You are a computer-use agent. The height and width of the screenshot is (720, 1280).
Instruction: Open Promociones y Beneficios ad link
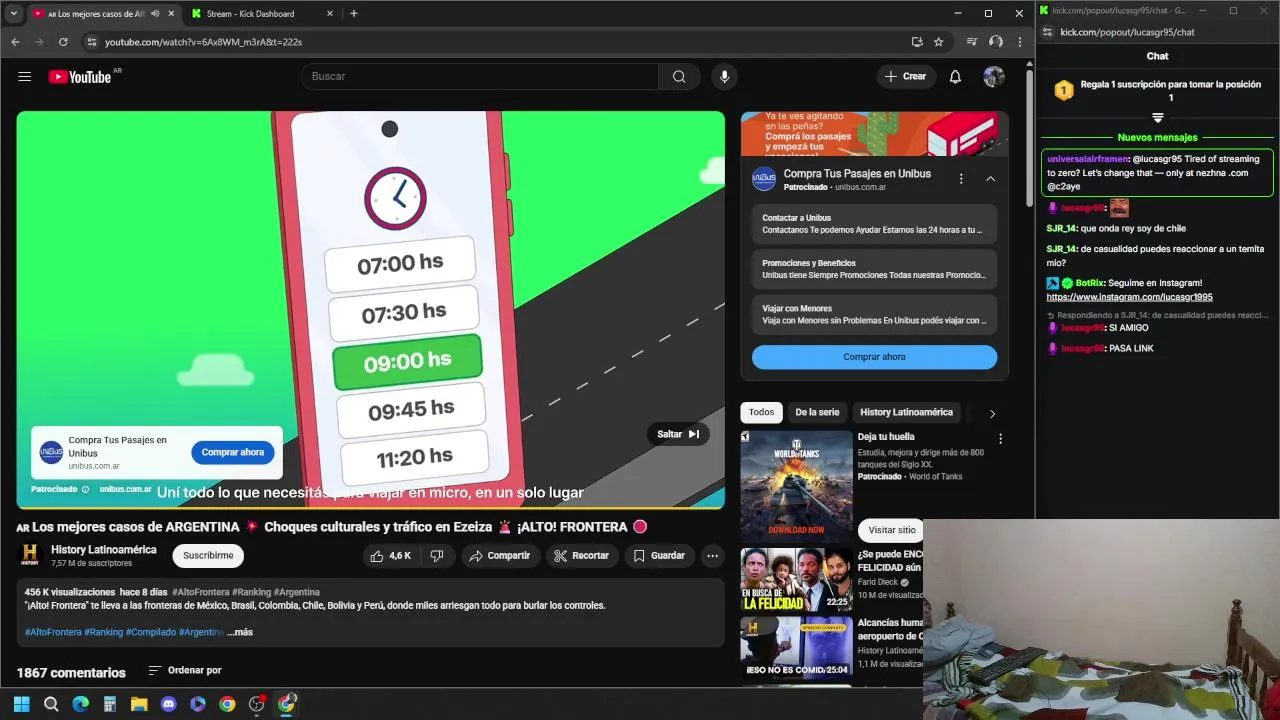[x=874, y=269]
